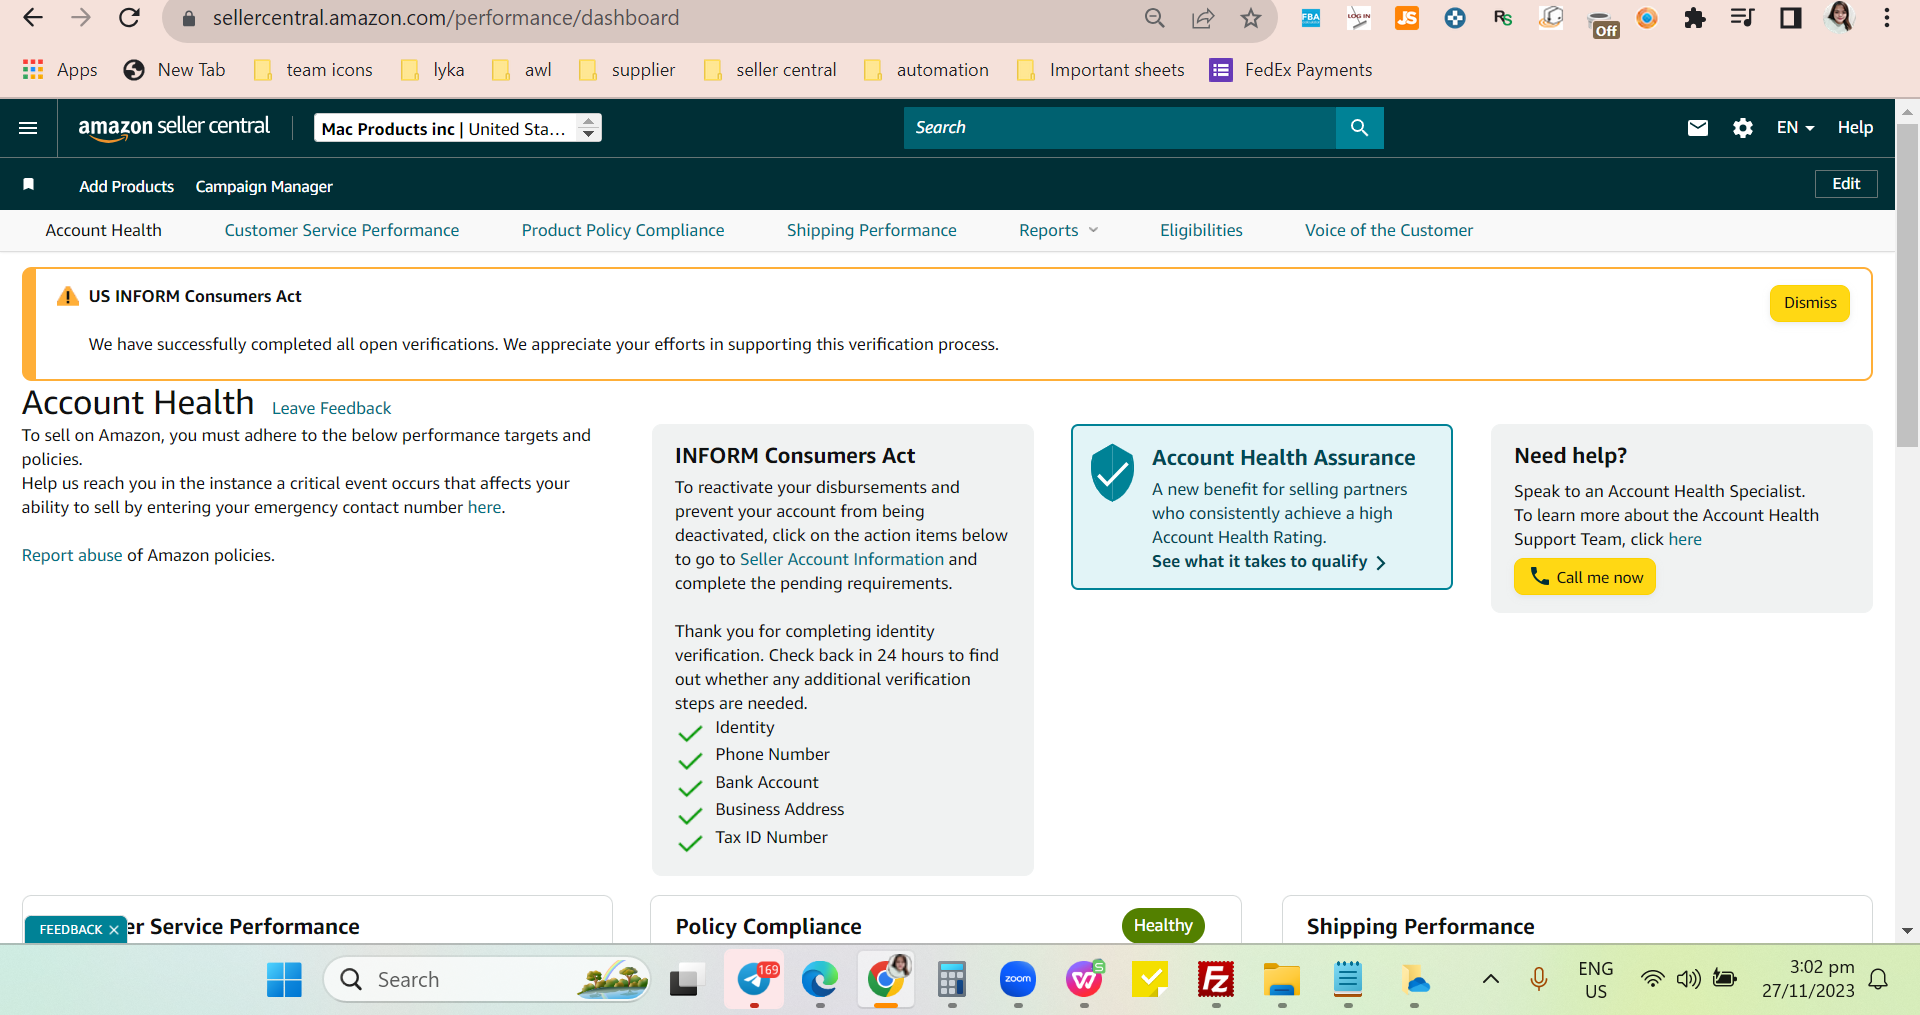Click the Healthy status badge

pos(1163,926)
